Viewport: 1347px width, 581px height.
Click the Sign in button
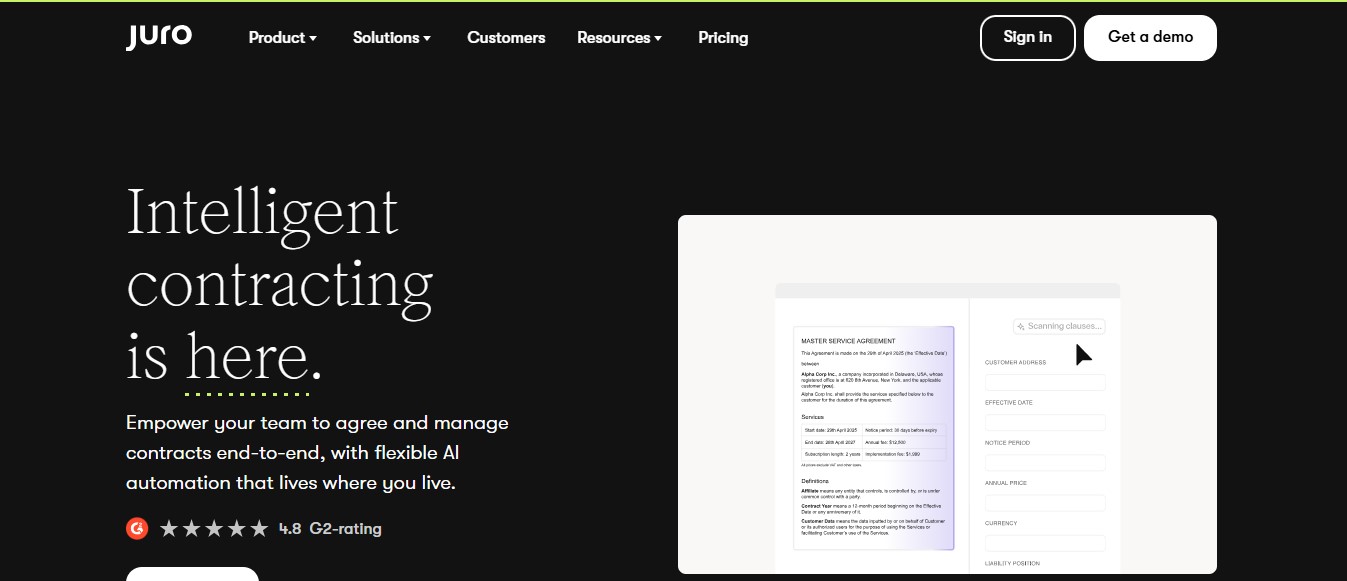pos(1027,38)
